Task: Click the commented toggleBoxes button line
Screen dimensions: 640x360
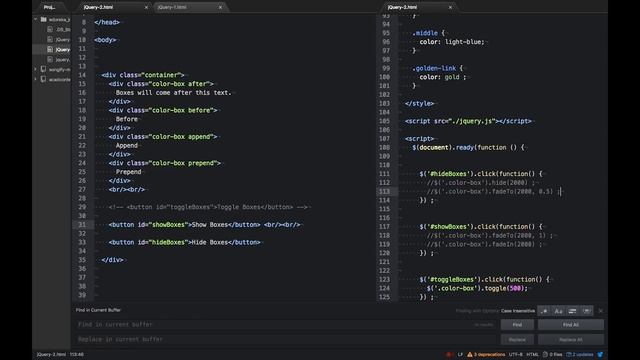Action: 208,207
